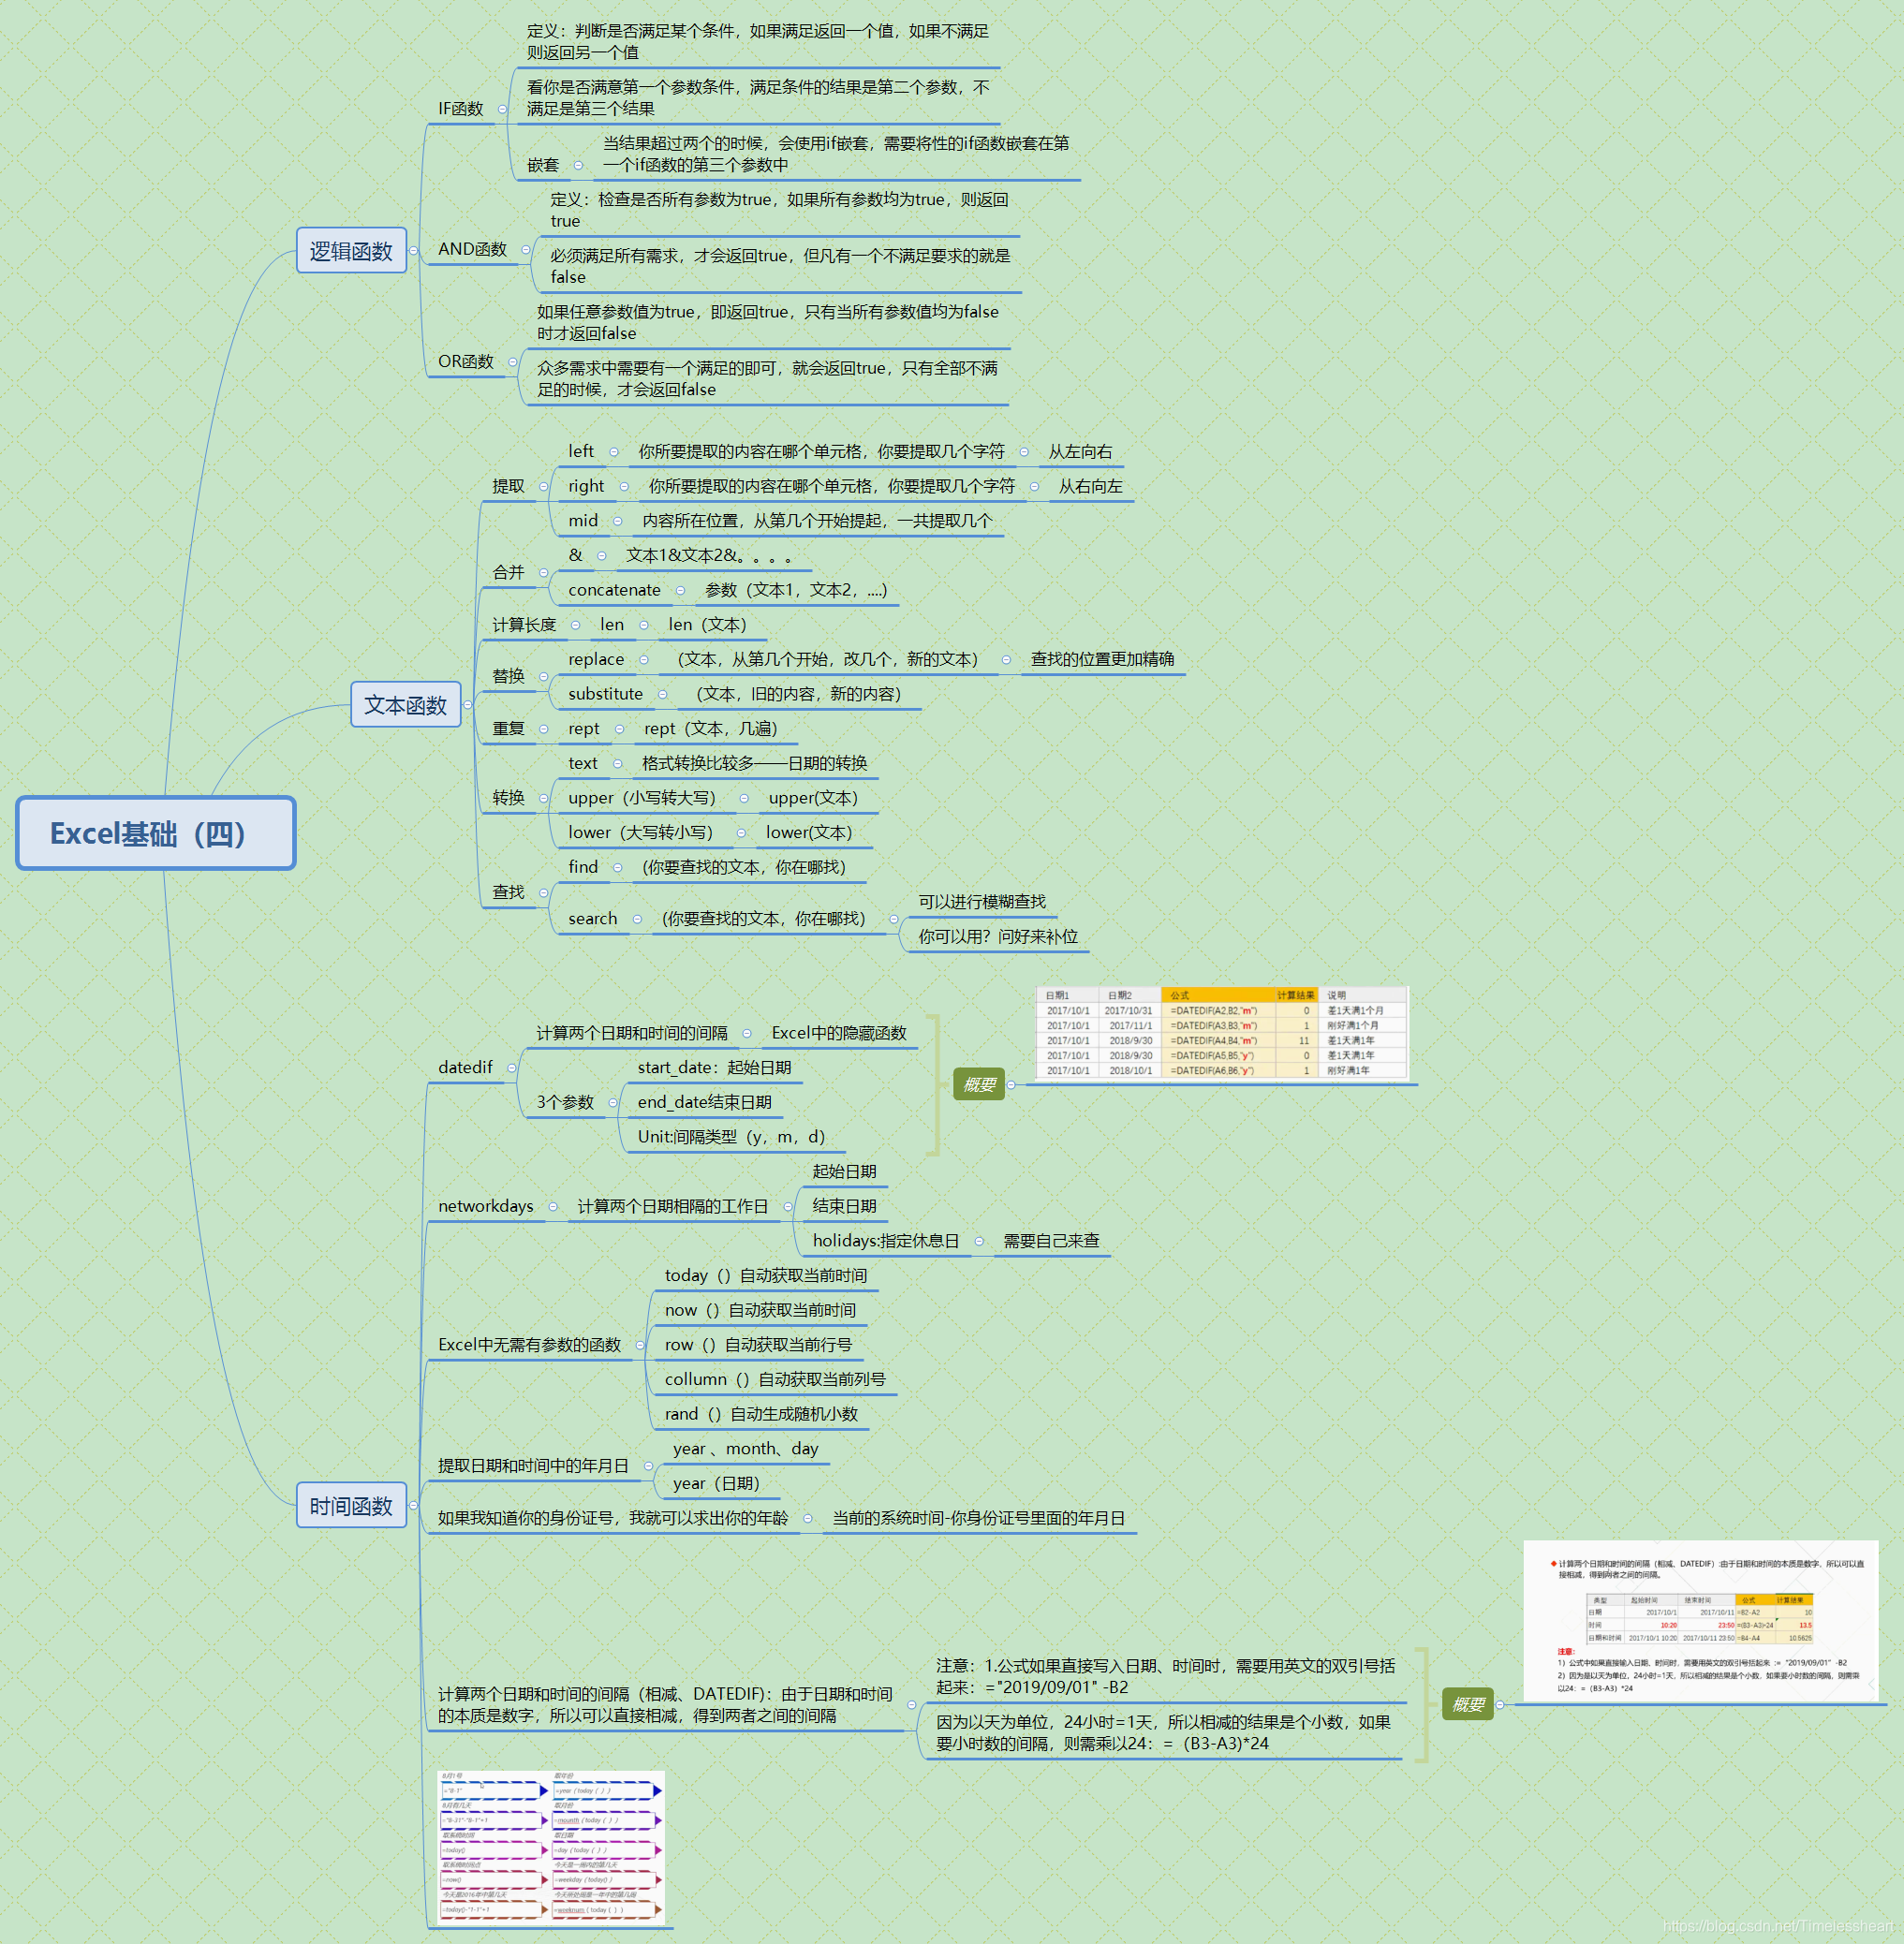Image resolution: width=1904 pixels, height=1944 pixels.
Task: Select the Excel中无需有参数的函数 topic
Action: coord(529,1345)
